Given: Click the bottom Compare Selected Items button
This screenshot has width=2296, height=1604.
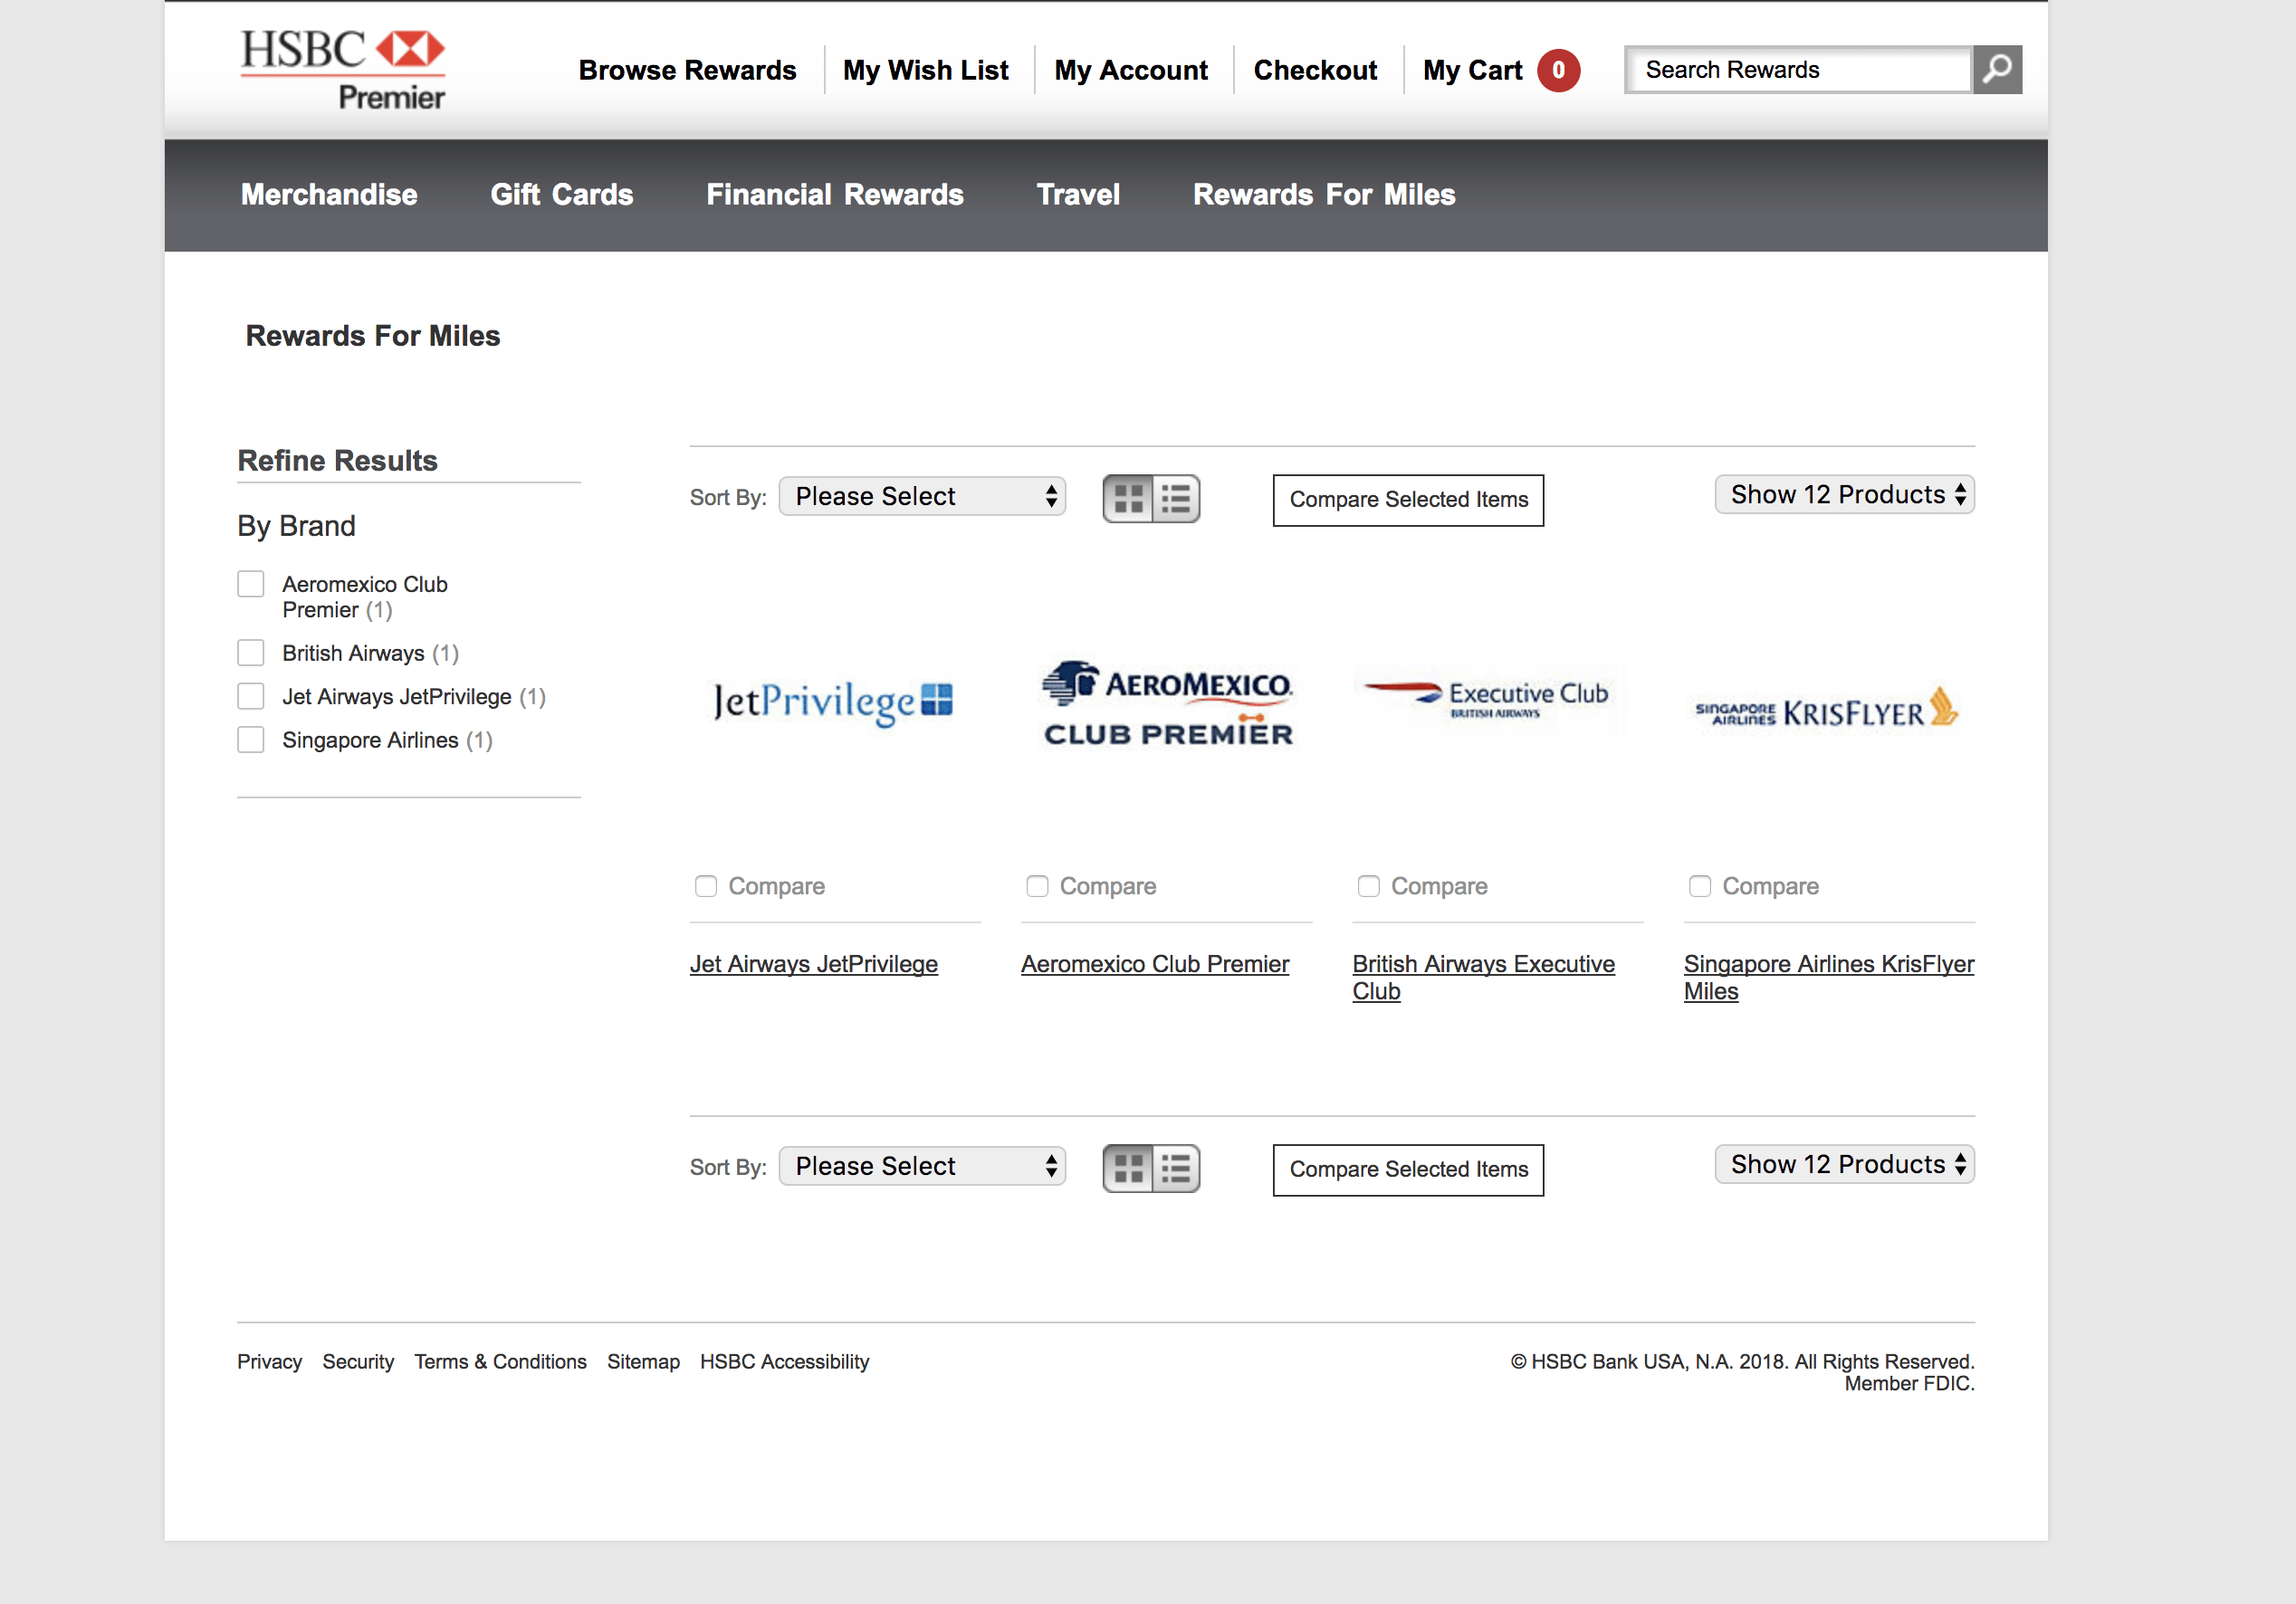Looking at the screenshot, I should coord(1408,1170).
